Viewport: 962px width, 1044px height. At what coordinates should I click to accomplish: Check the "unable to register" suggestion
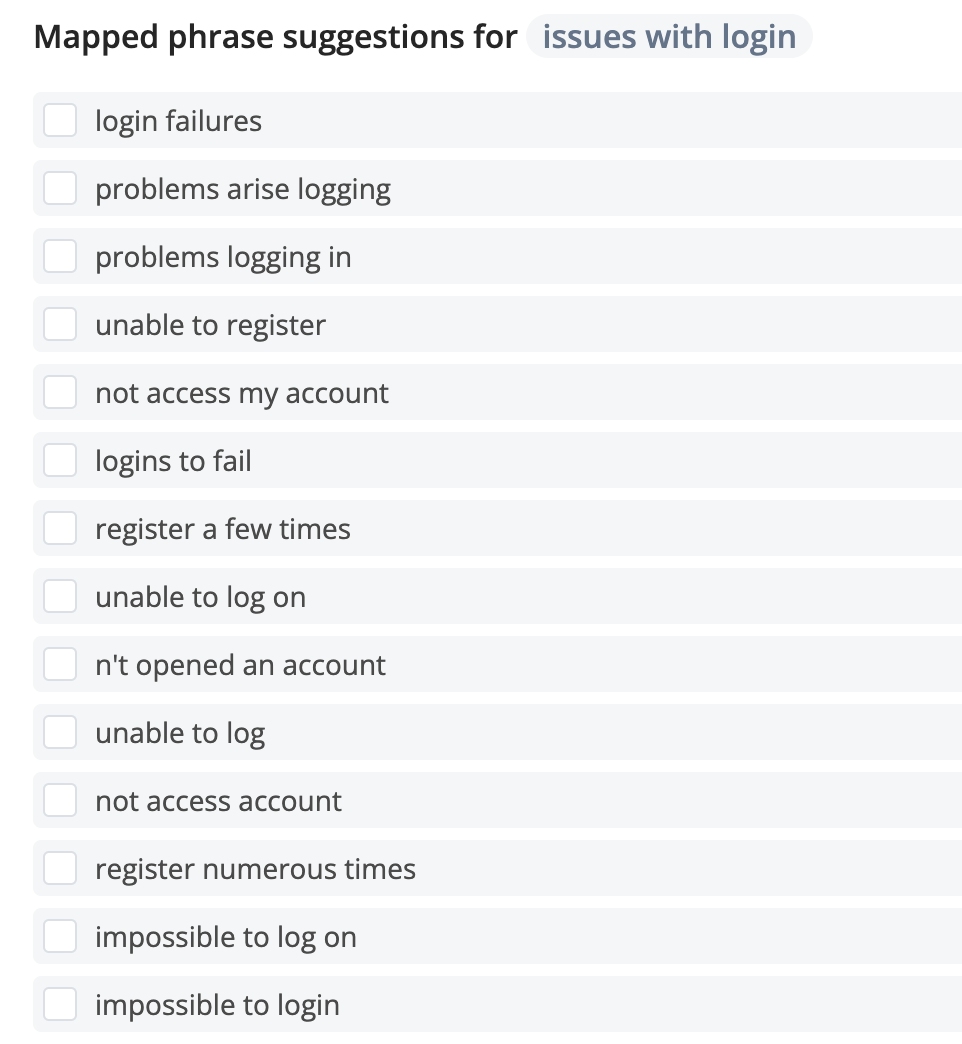[x=60, y=324]
